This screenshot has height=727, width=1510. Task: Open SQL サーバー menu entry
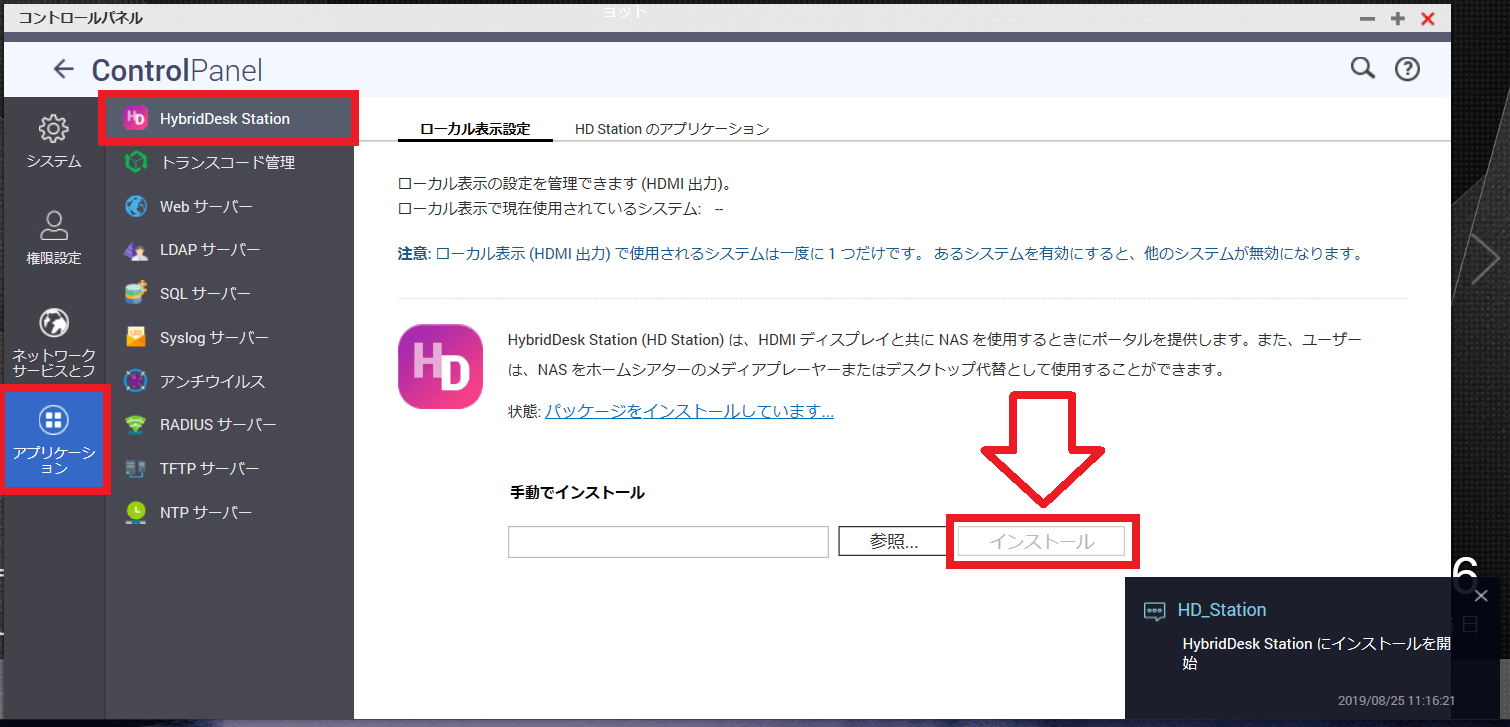229,294
